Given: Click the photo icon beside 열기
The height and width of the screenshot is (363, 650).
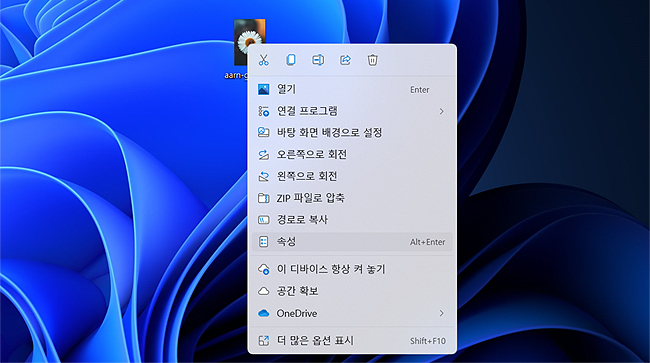Looking at the screenshot, I should point(264,89).
